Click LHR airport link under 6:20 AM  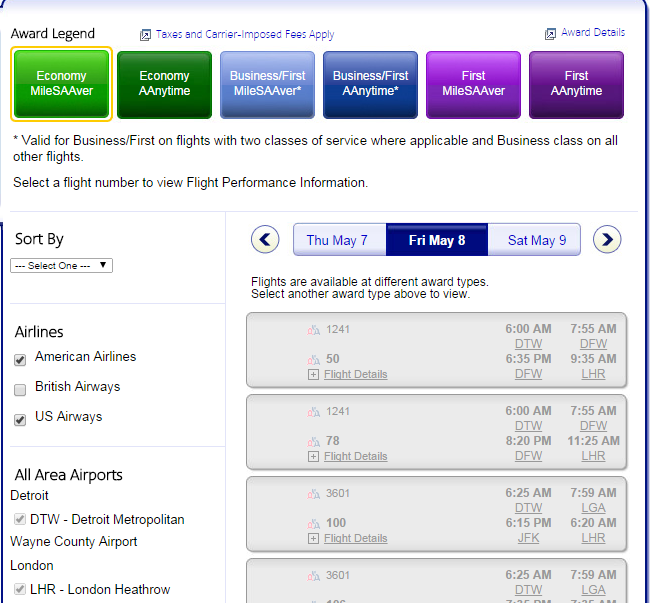coord(593,538)
